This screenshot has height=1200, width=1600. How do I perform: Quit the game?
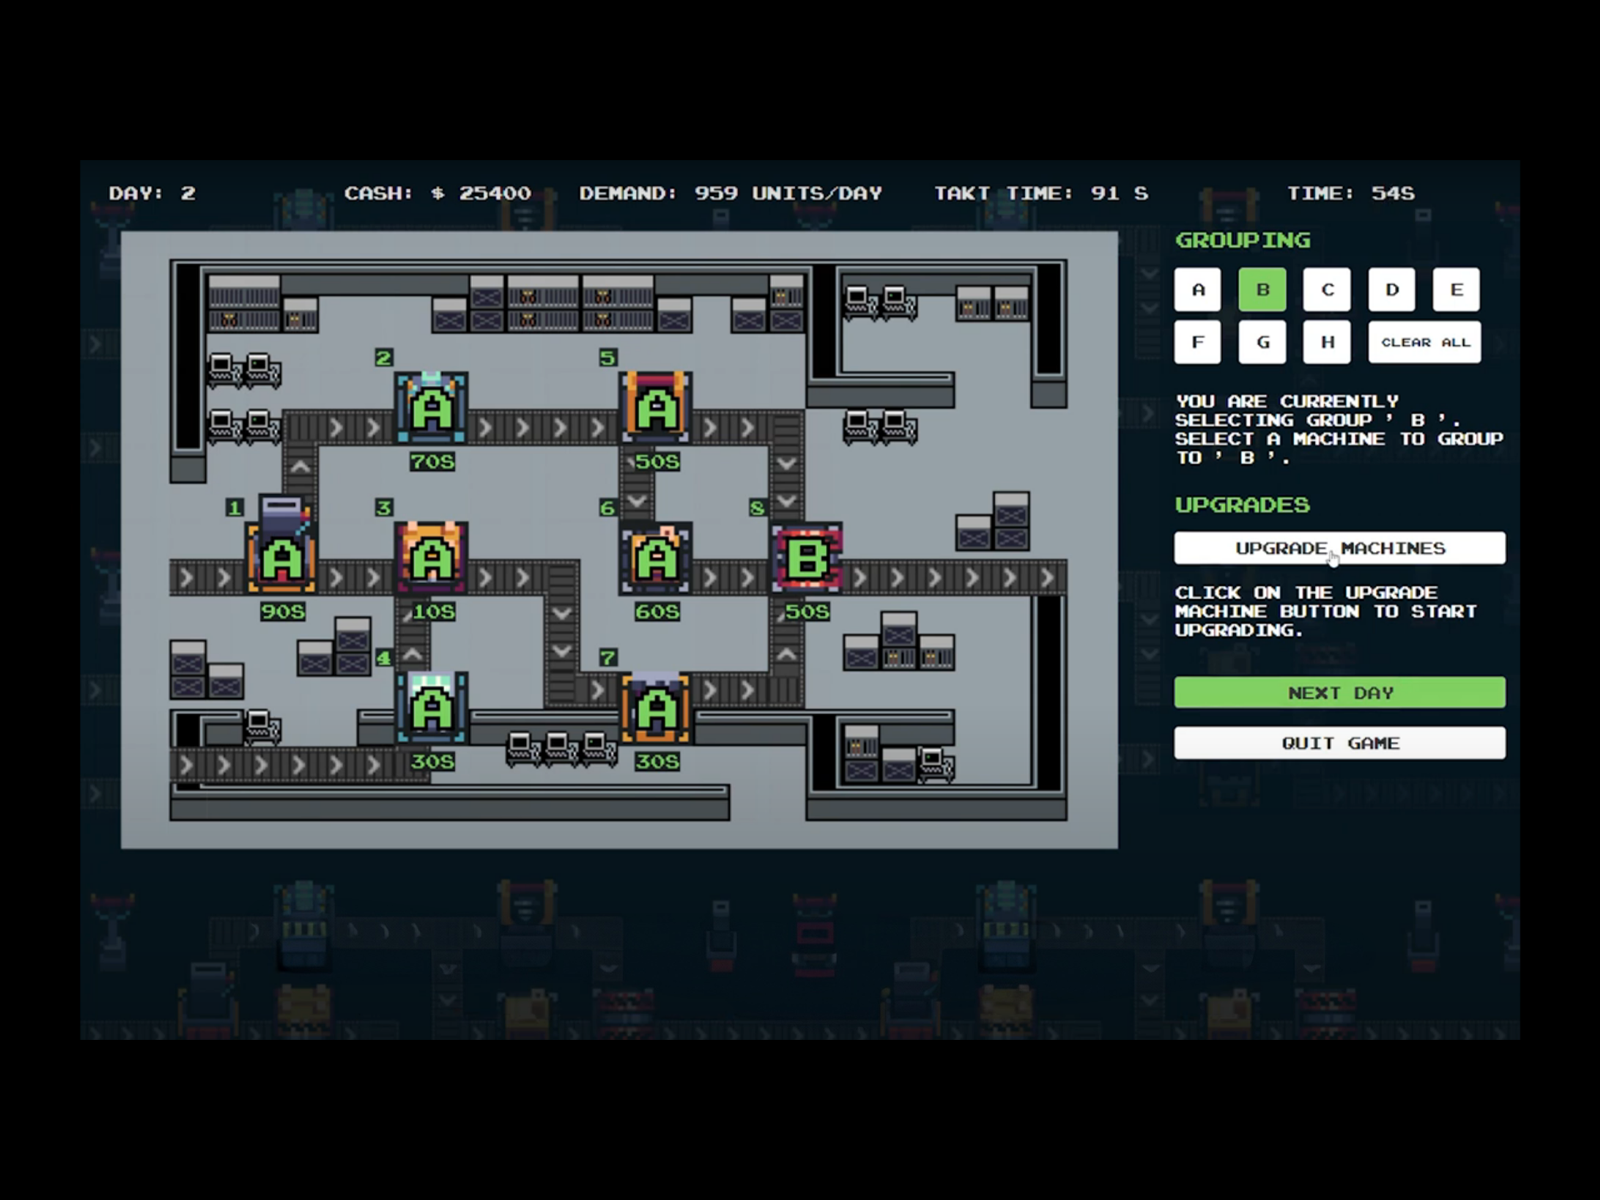click(x=1339, y=742)
